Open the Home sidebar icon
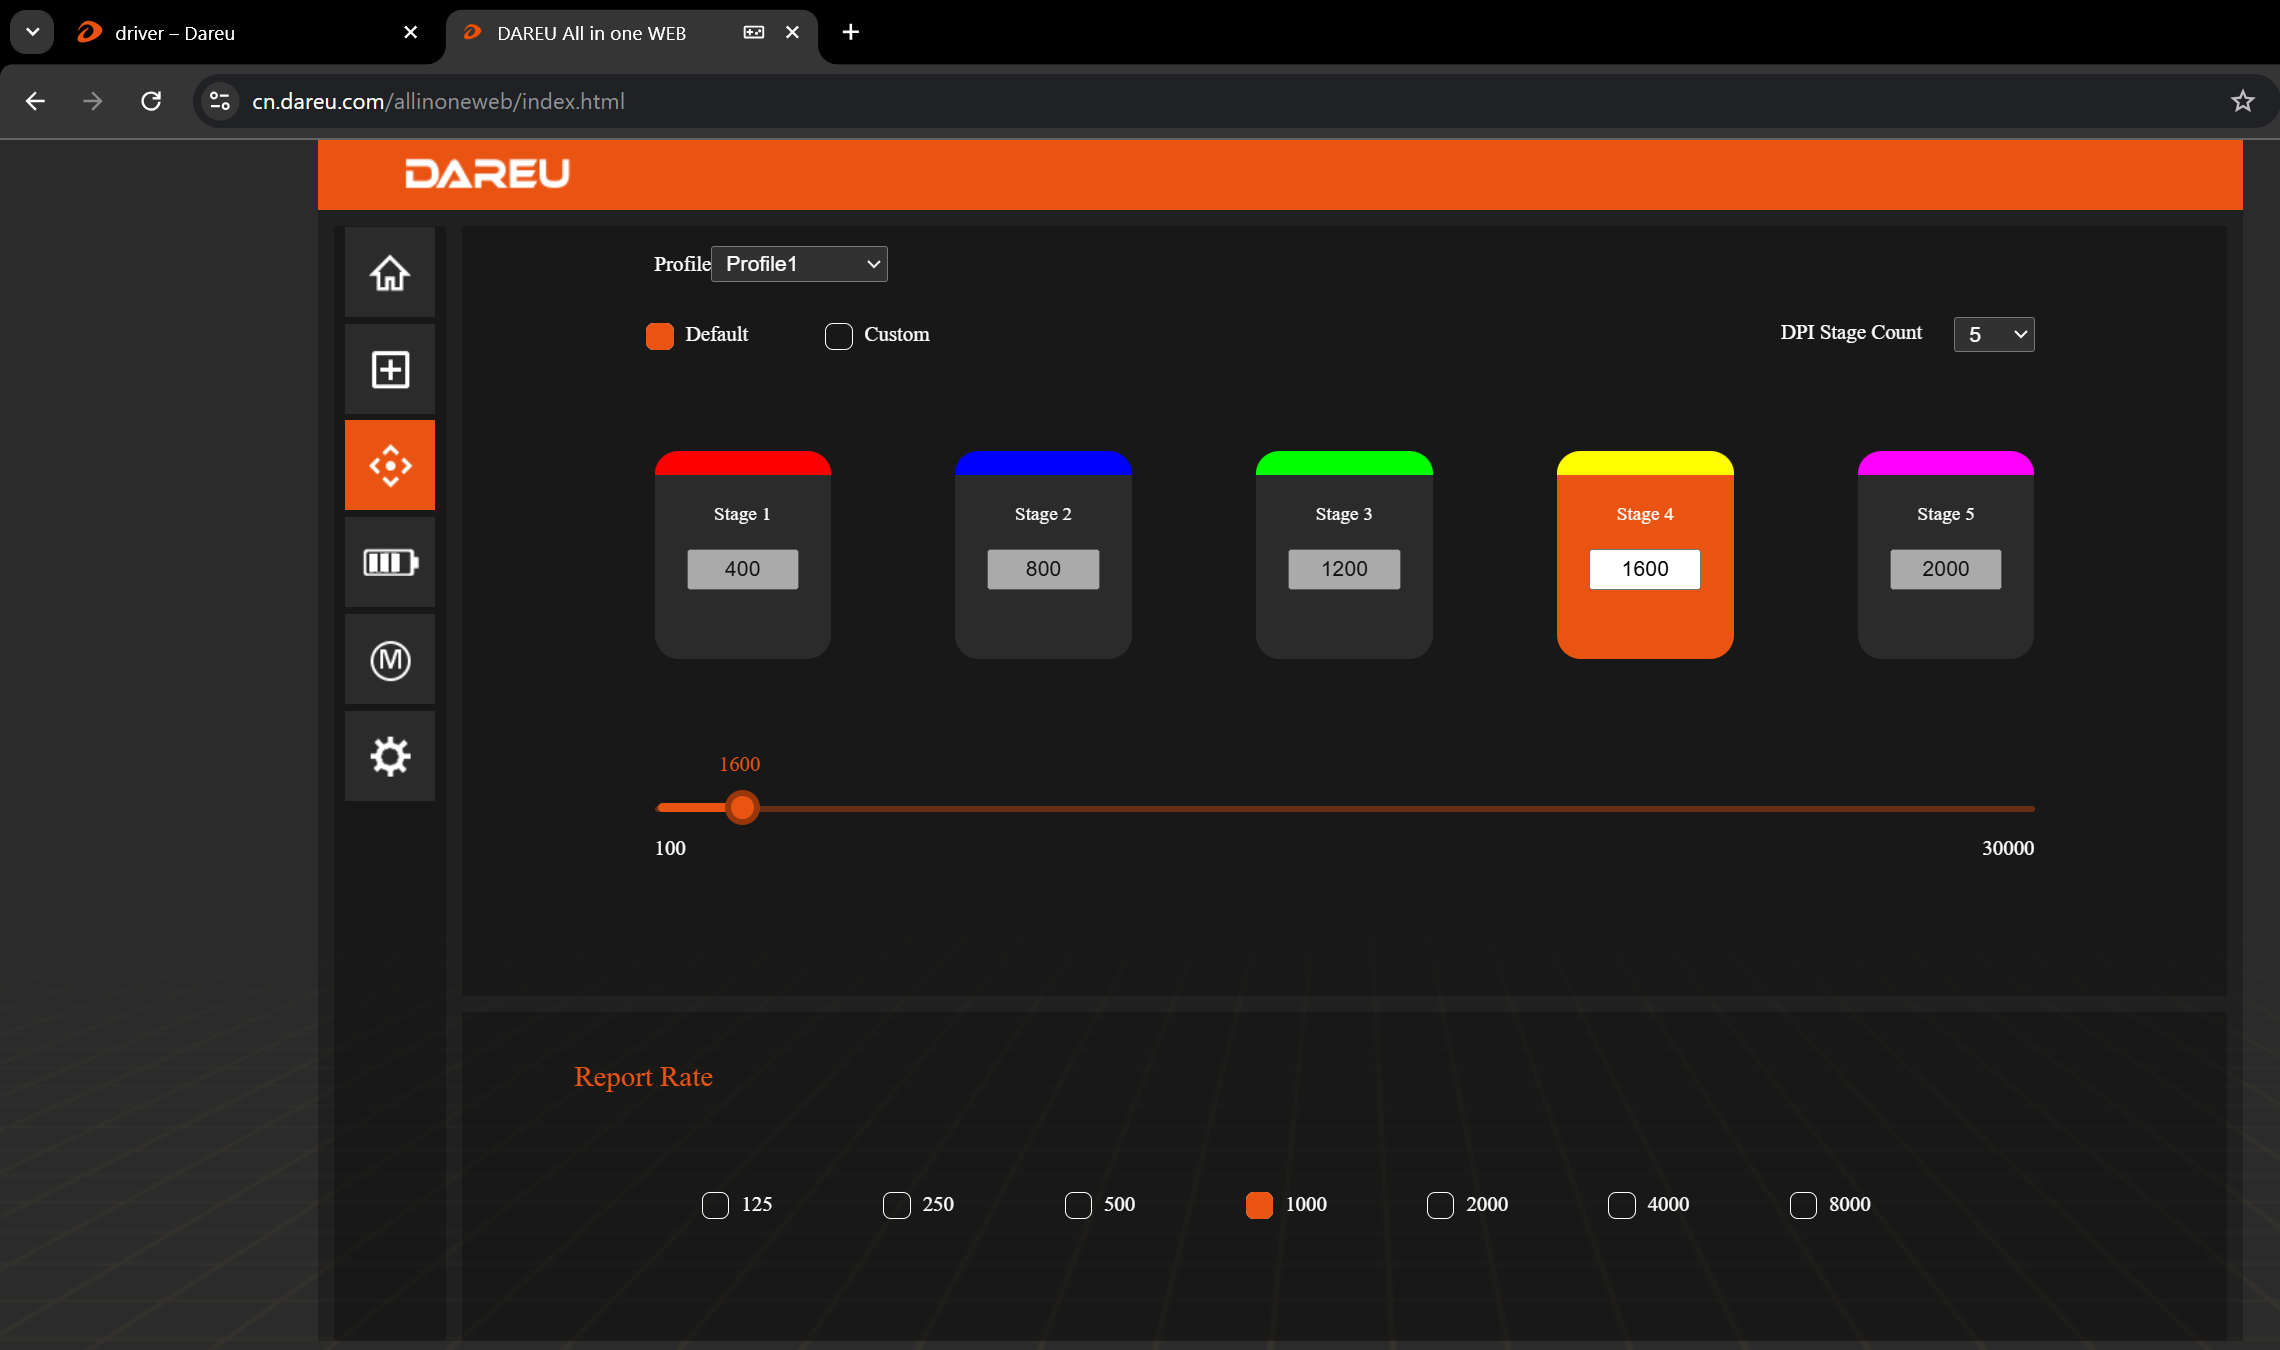The width and height of the screenshot is (2280, 1350). tap(390, 273)
